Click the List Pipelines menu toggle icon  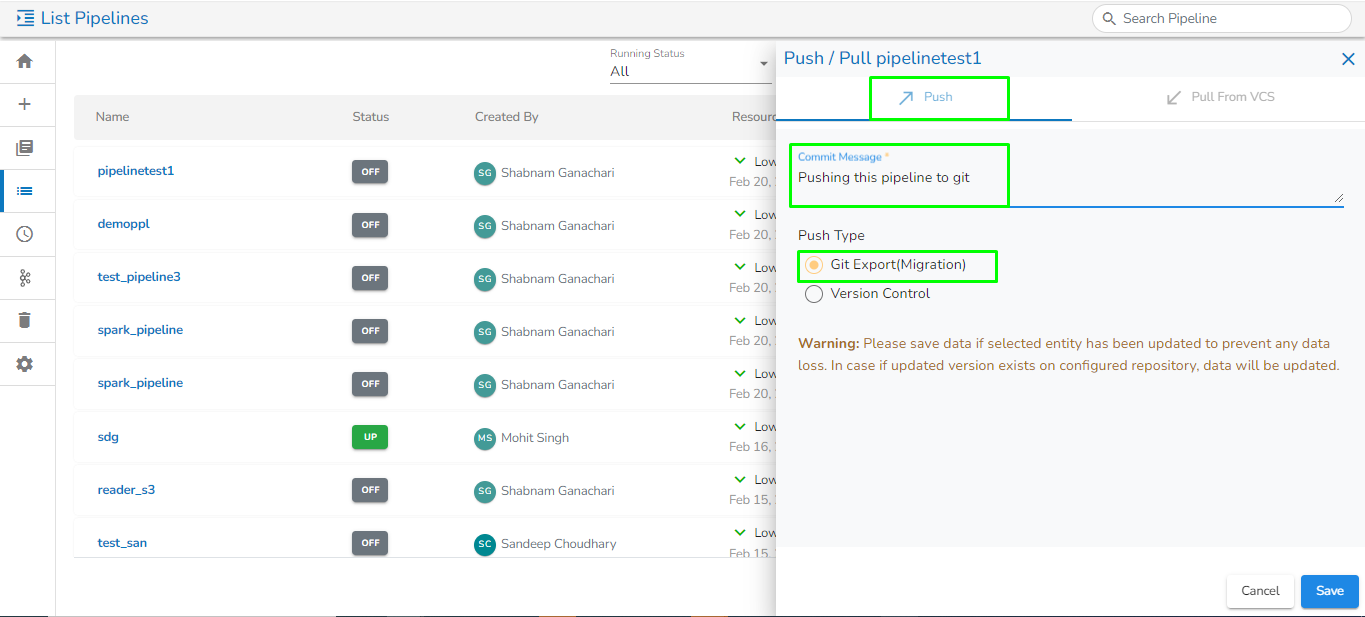26,18
